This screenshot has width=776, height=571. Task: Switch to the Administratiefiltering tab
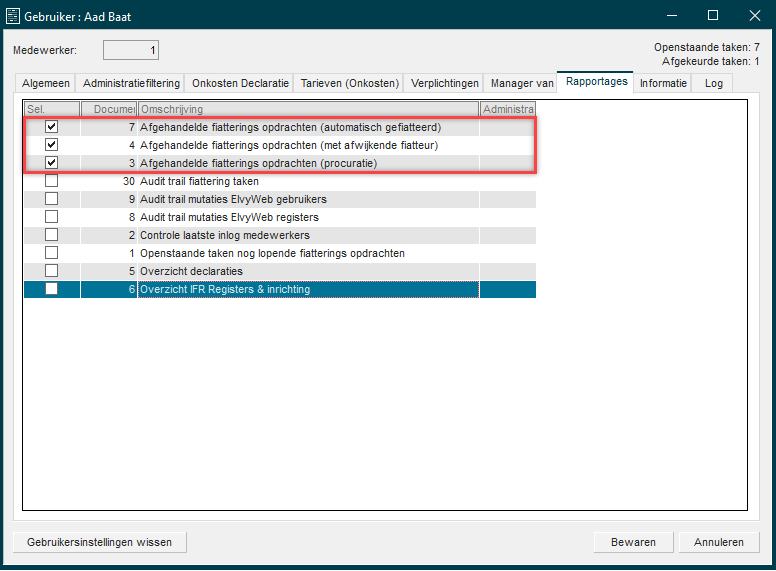pos(130,84)
